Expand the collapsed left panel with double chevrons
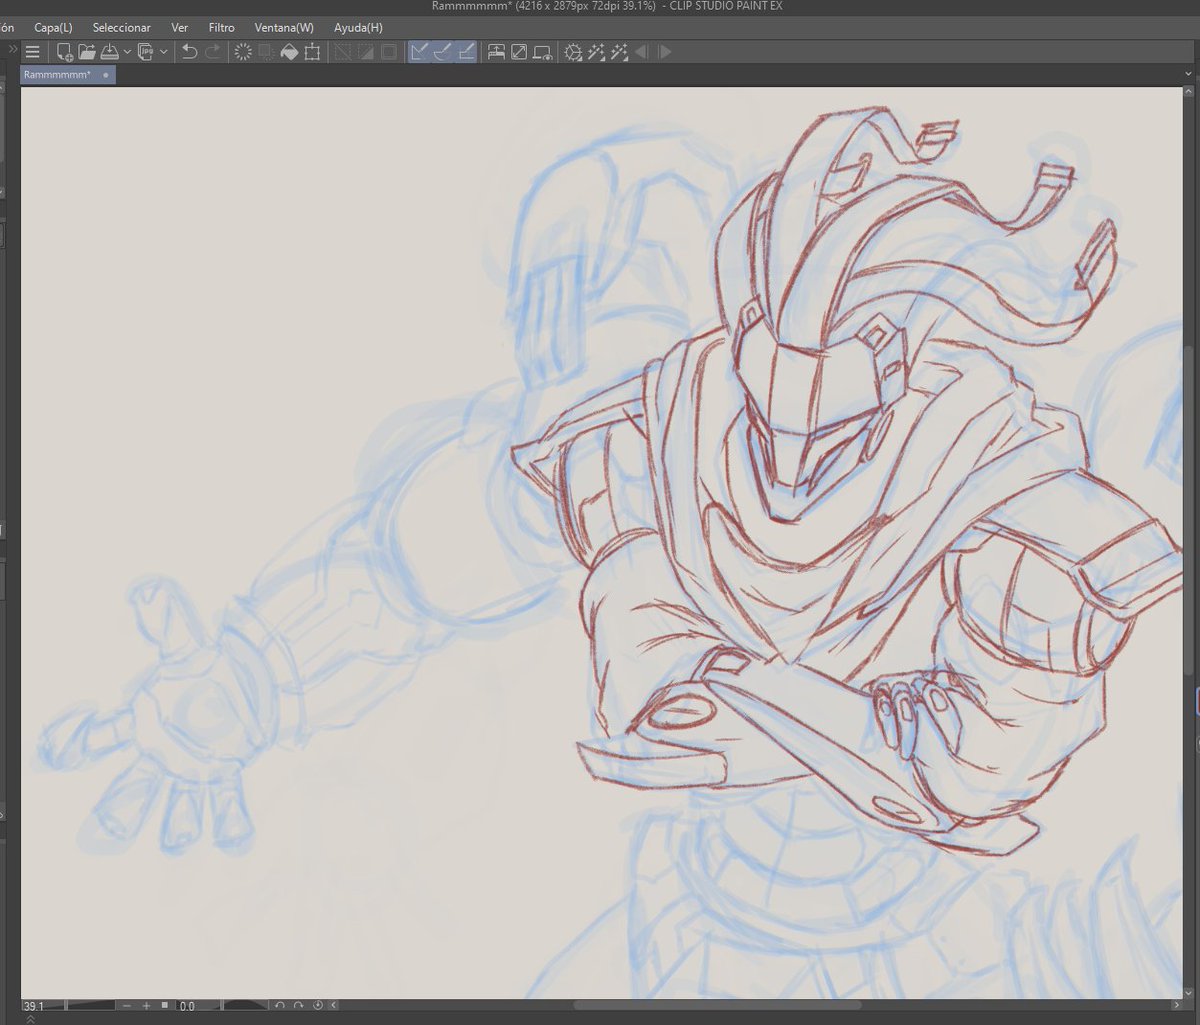 [11, 50]
